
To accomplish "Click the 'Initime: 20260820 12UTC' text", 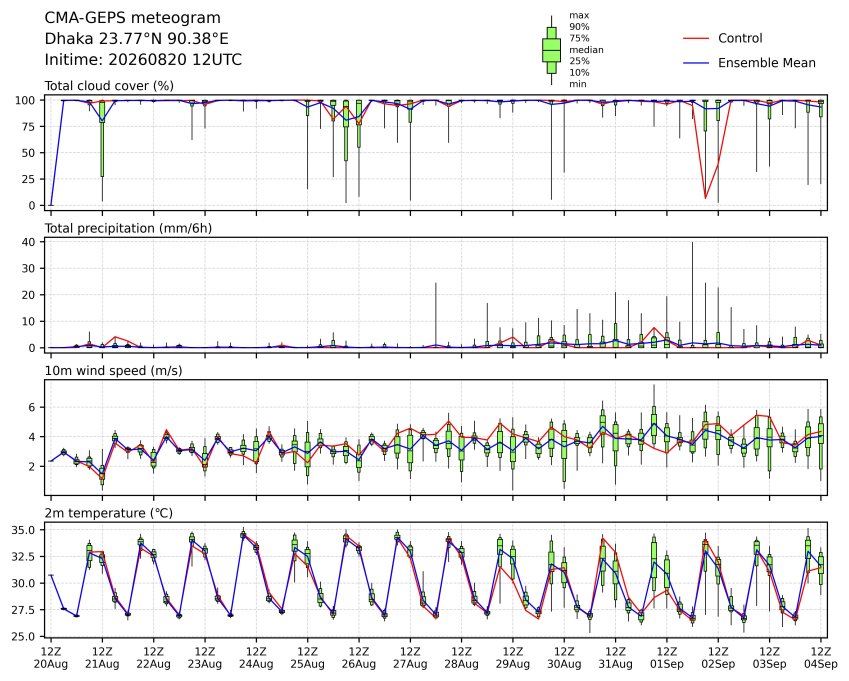I will [143, 60].
